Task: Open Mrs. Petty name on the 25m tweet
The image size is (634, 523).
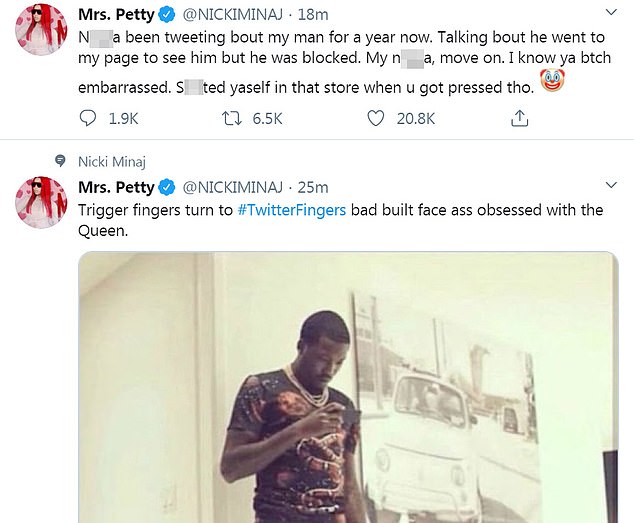Action: pyautogui.click(x=116, y=187)
